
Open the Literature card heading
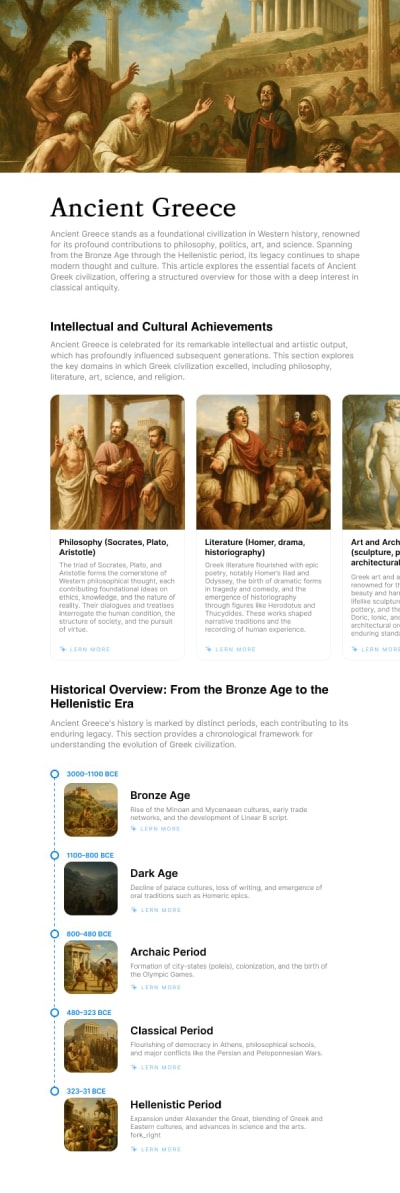(255, 547)
